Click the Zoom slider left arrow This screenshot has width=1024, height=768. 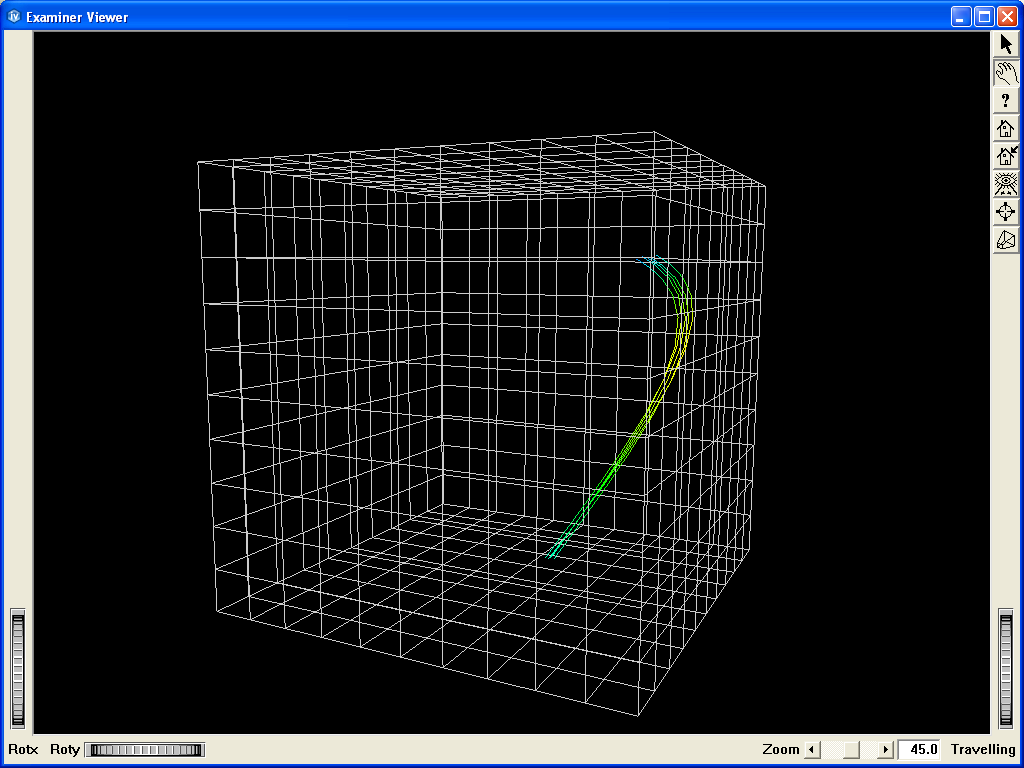[x=812, y=750]
